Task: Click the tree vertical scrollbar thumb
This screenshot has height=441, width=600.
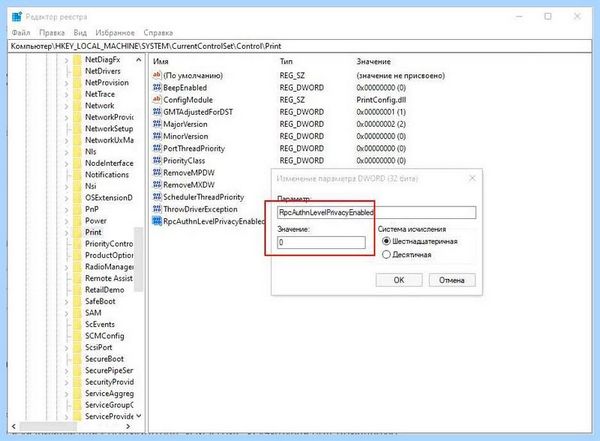Action: coord(138,260)
